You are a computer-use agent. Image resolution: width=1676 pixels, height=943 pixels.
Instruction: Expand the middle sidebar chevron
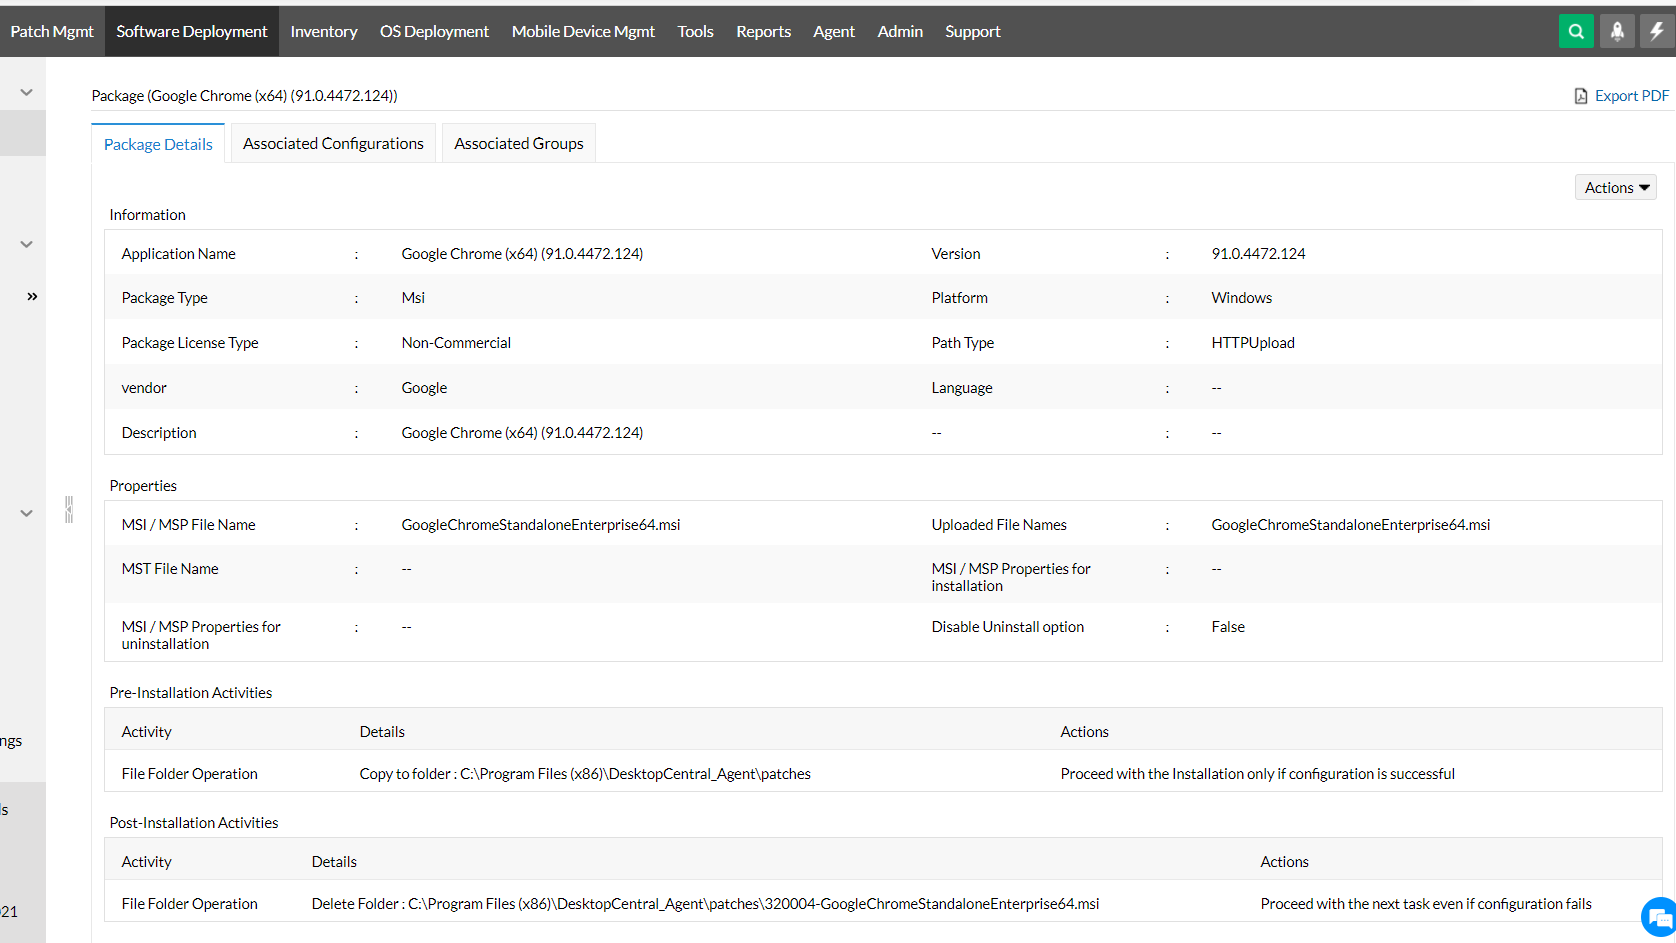click(27, 244)
